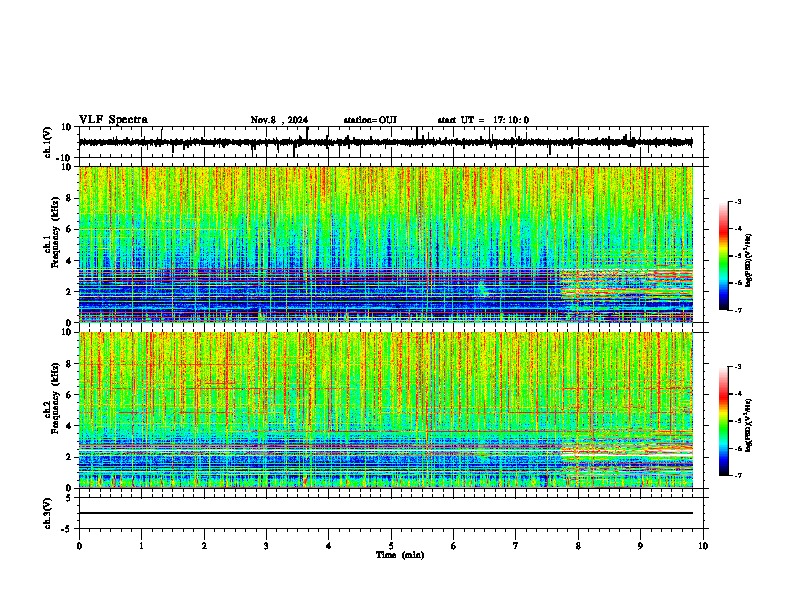The image size is (792, 612).
Task: Select the ch.1 "Frequency (kHz)" axis label
Action: 55,232
